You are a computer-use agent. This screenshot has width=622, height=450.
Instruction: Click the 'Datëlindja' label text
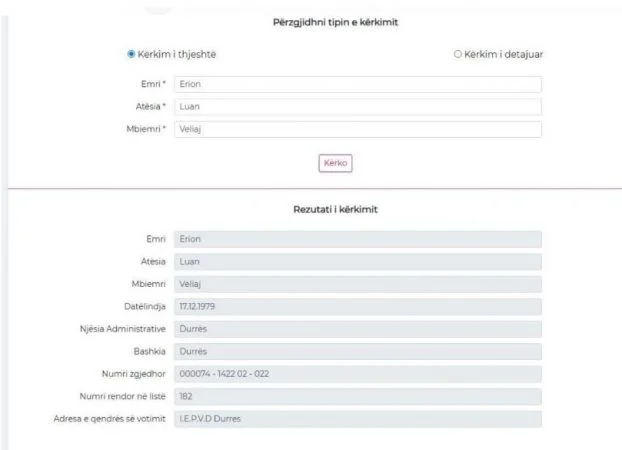click(142, 307)
